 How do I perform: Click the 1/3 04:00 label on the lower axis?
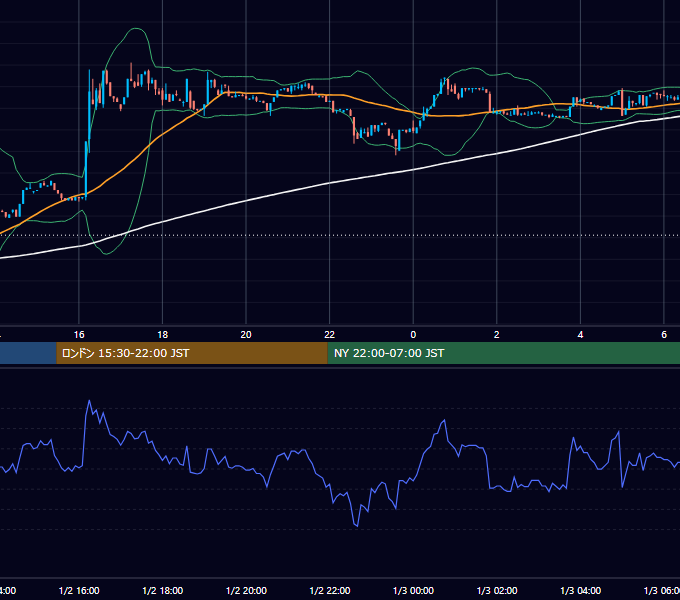pyautogui.click(x=581, y=590)
